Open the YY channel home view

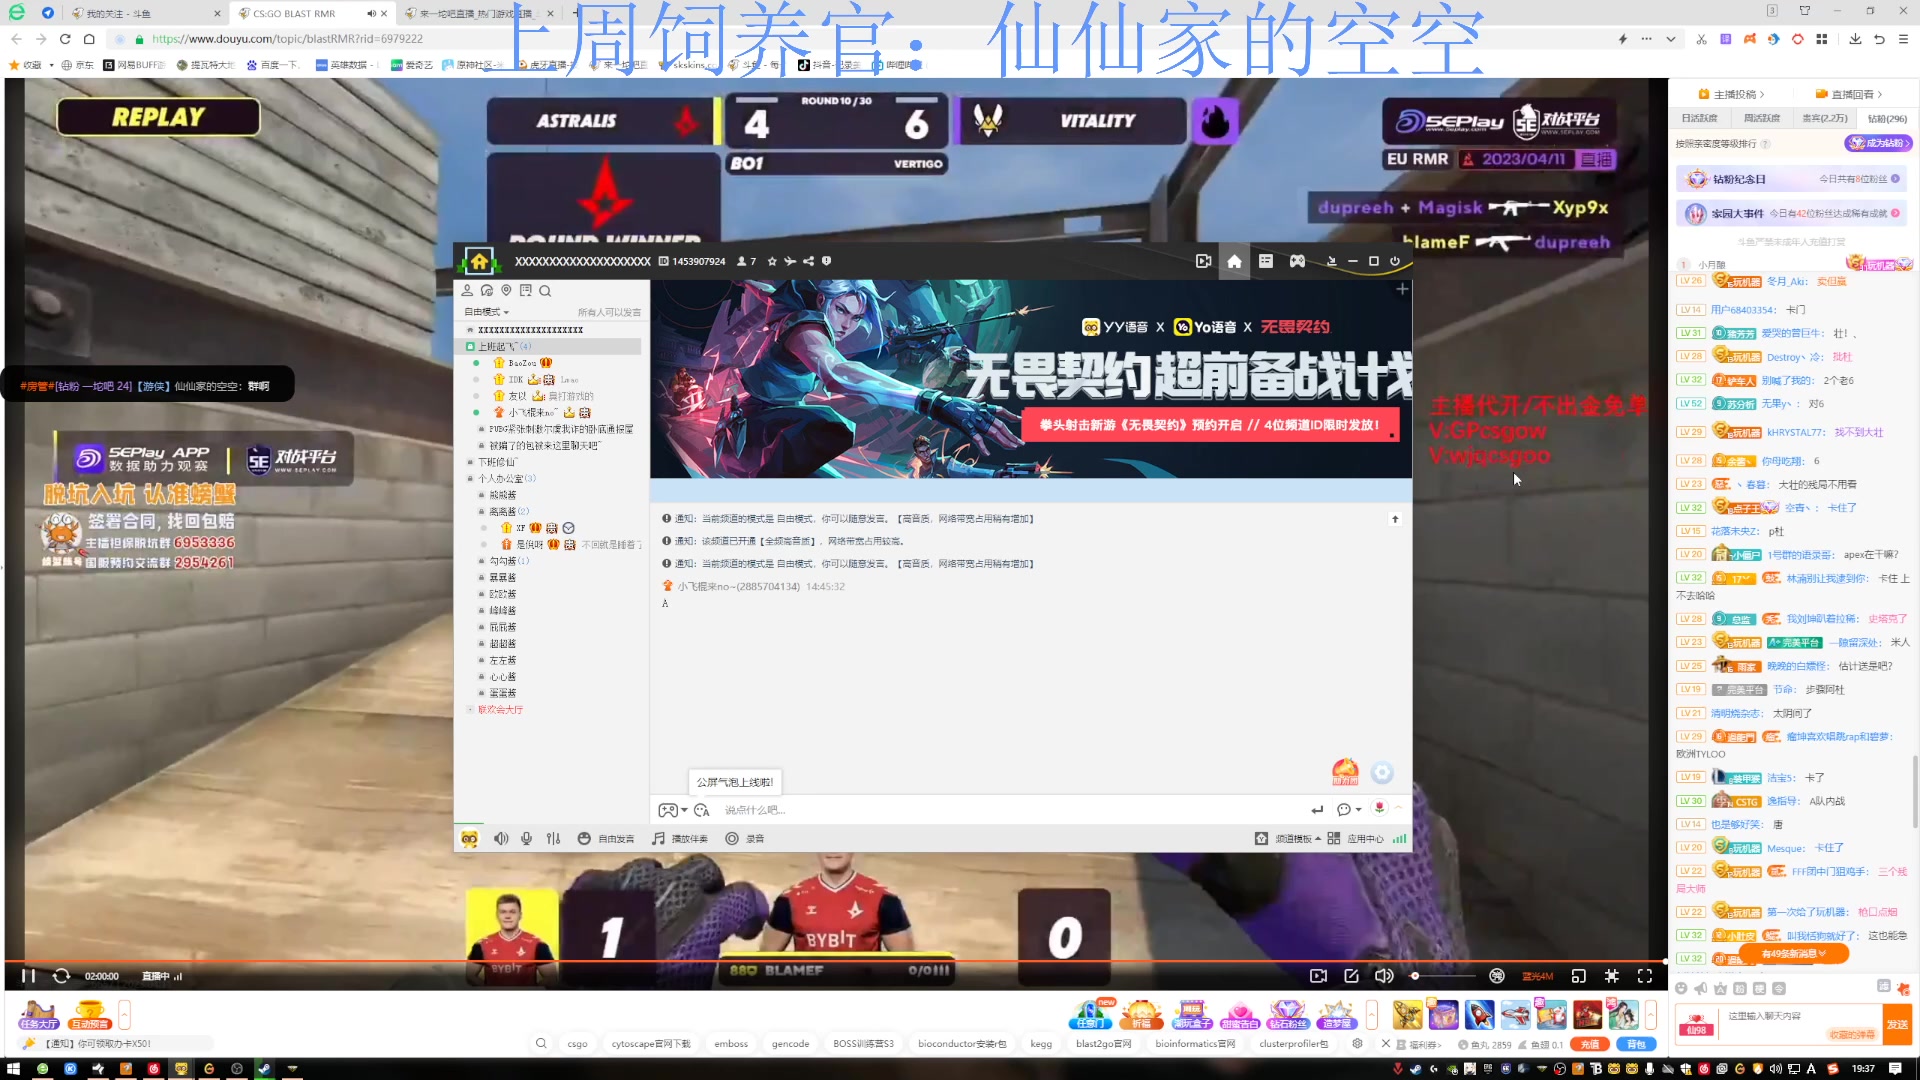tap(1234, 261)
